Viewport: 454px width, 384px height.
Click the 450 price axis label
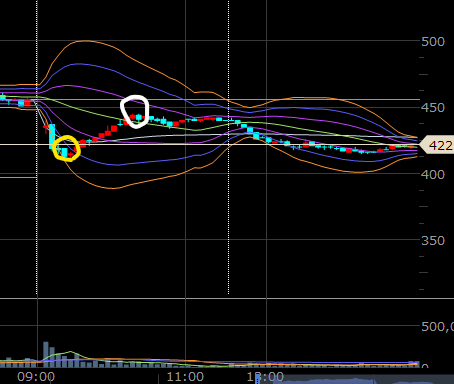click(x=433, y=108)
